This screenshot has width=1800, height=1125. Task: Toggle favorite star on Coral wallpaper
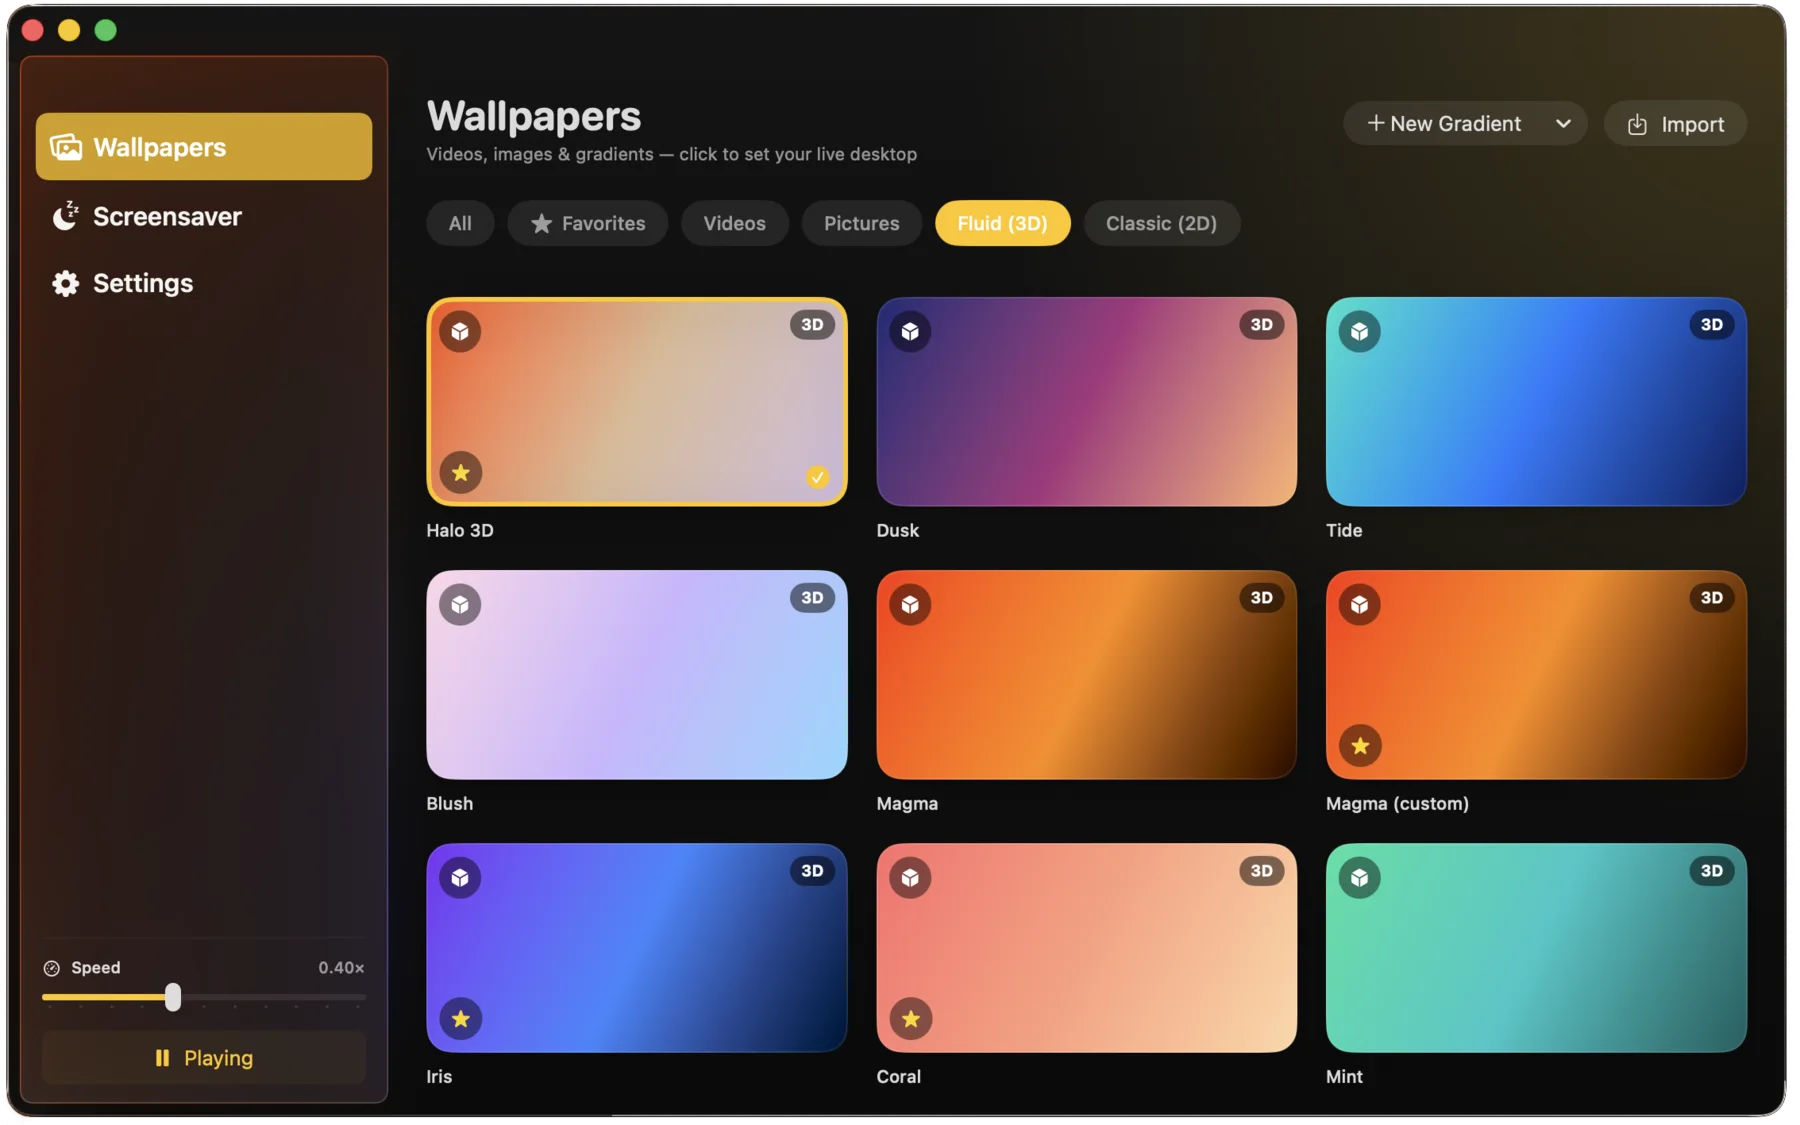tap(910, 1018)
